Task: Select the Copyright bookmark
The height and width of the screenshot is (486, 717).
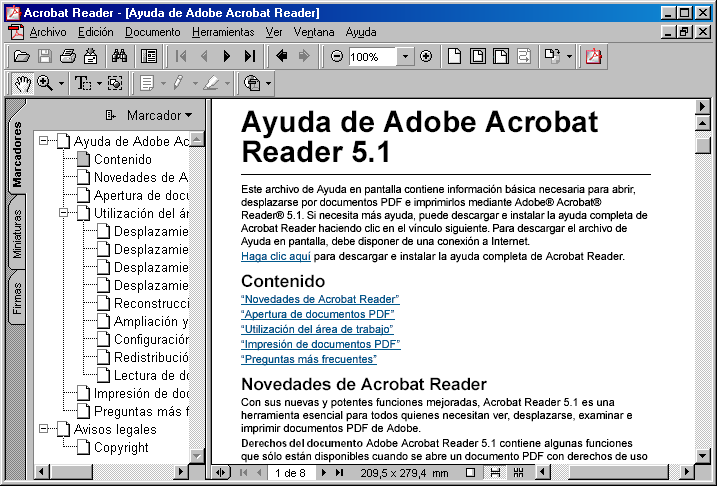Action: [x=121, y=448]
